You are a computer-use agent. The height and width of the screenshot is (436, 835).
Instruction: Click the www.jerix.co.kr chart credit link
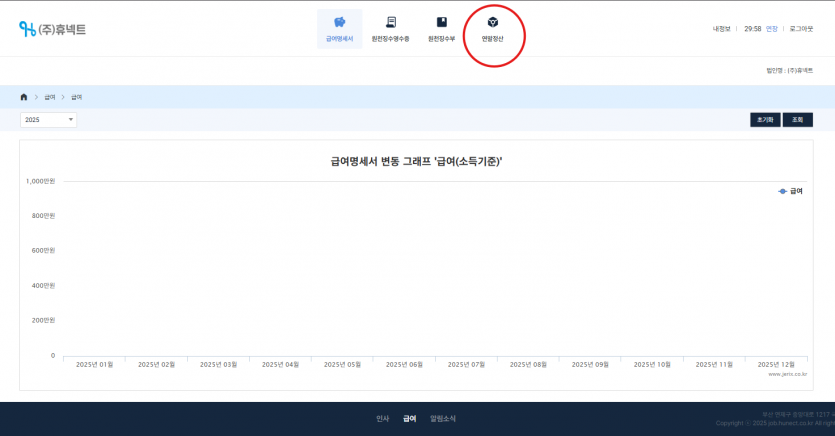(x=788, y=374)
